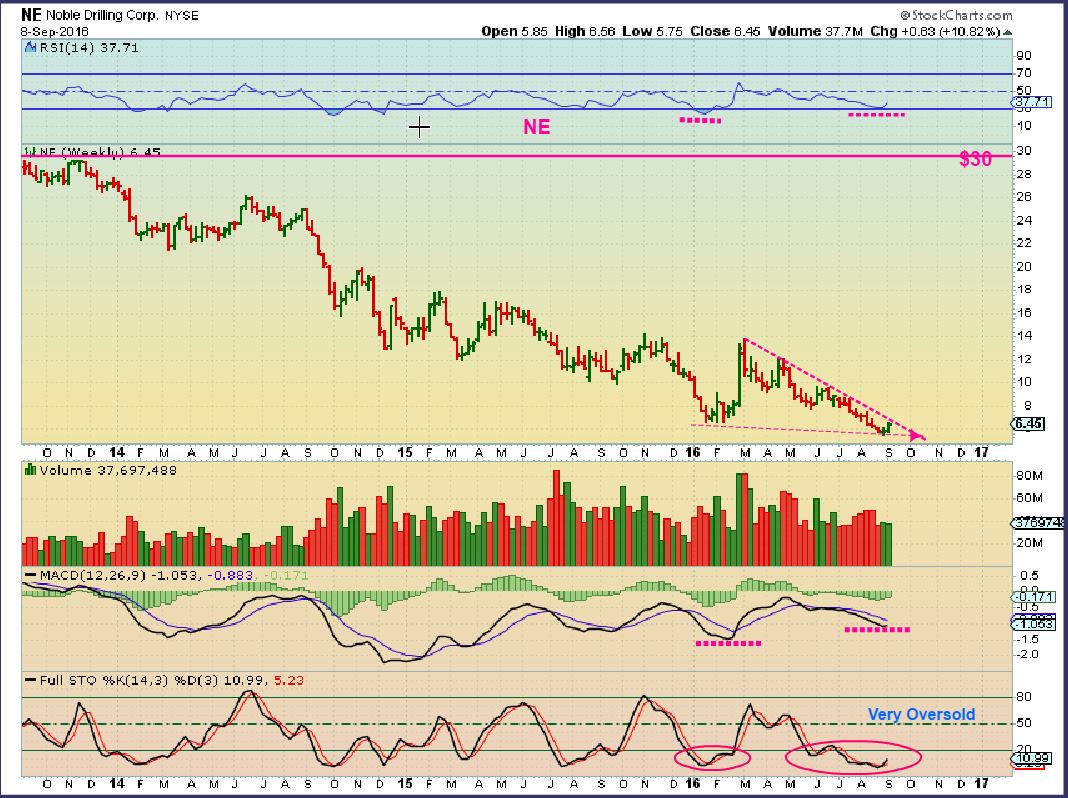Open the StockCharts.com attribution link
This screenshot has width=1068, height=798.
956,15
